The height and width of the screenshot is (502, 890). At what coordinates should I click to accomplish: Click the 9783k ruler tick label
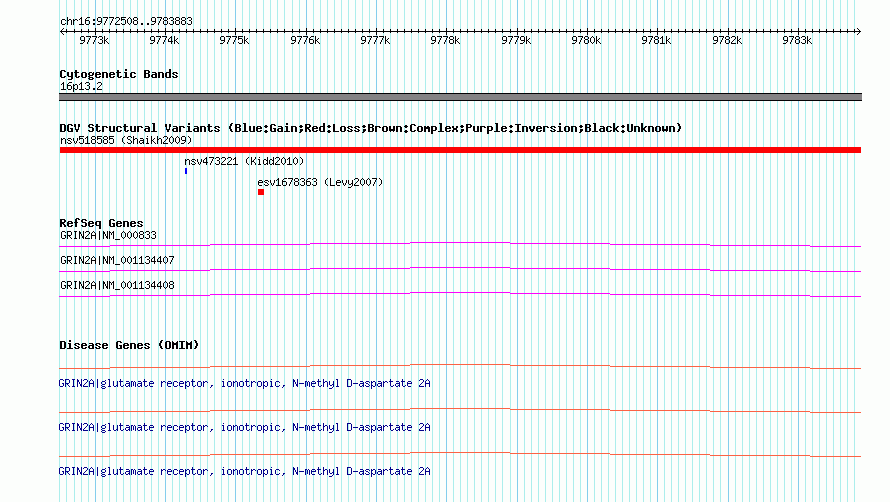pos(797,40)
